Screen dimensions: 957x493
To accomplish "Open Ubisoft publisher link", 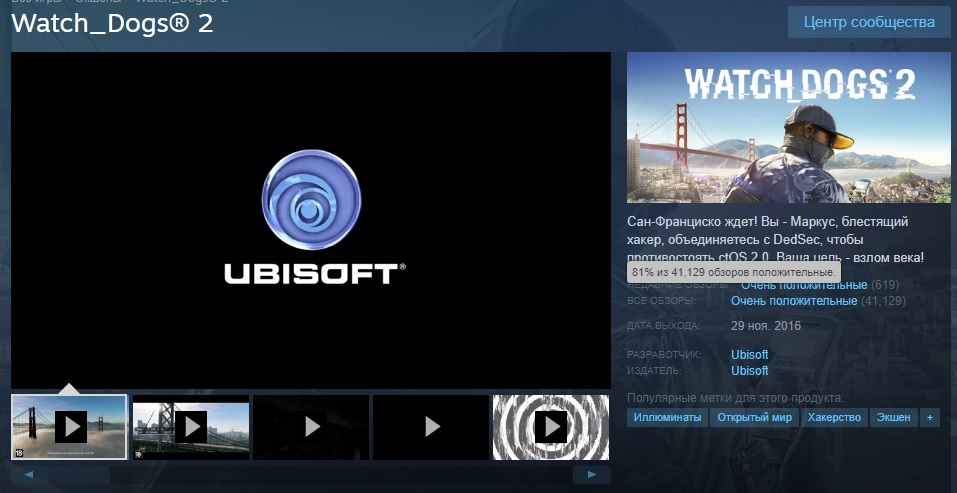I will pyautogui.click(x=749, y=371).
